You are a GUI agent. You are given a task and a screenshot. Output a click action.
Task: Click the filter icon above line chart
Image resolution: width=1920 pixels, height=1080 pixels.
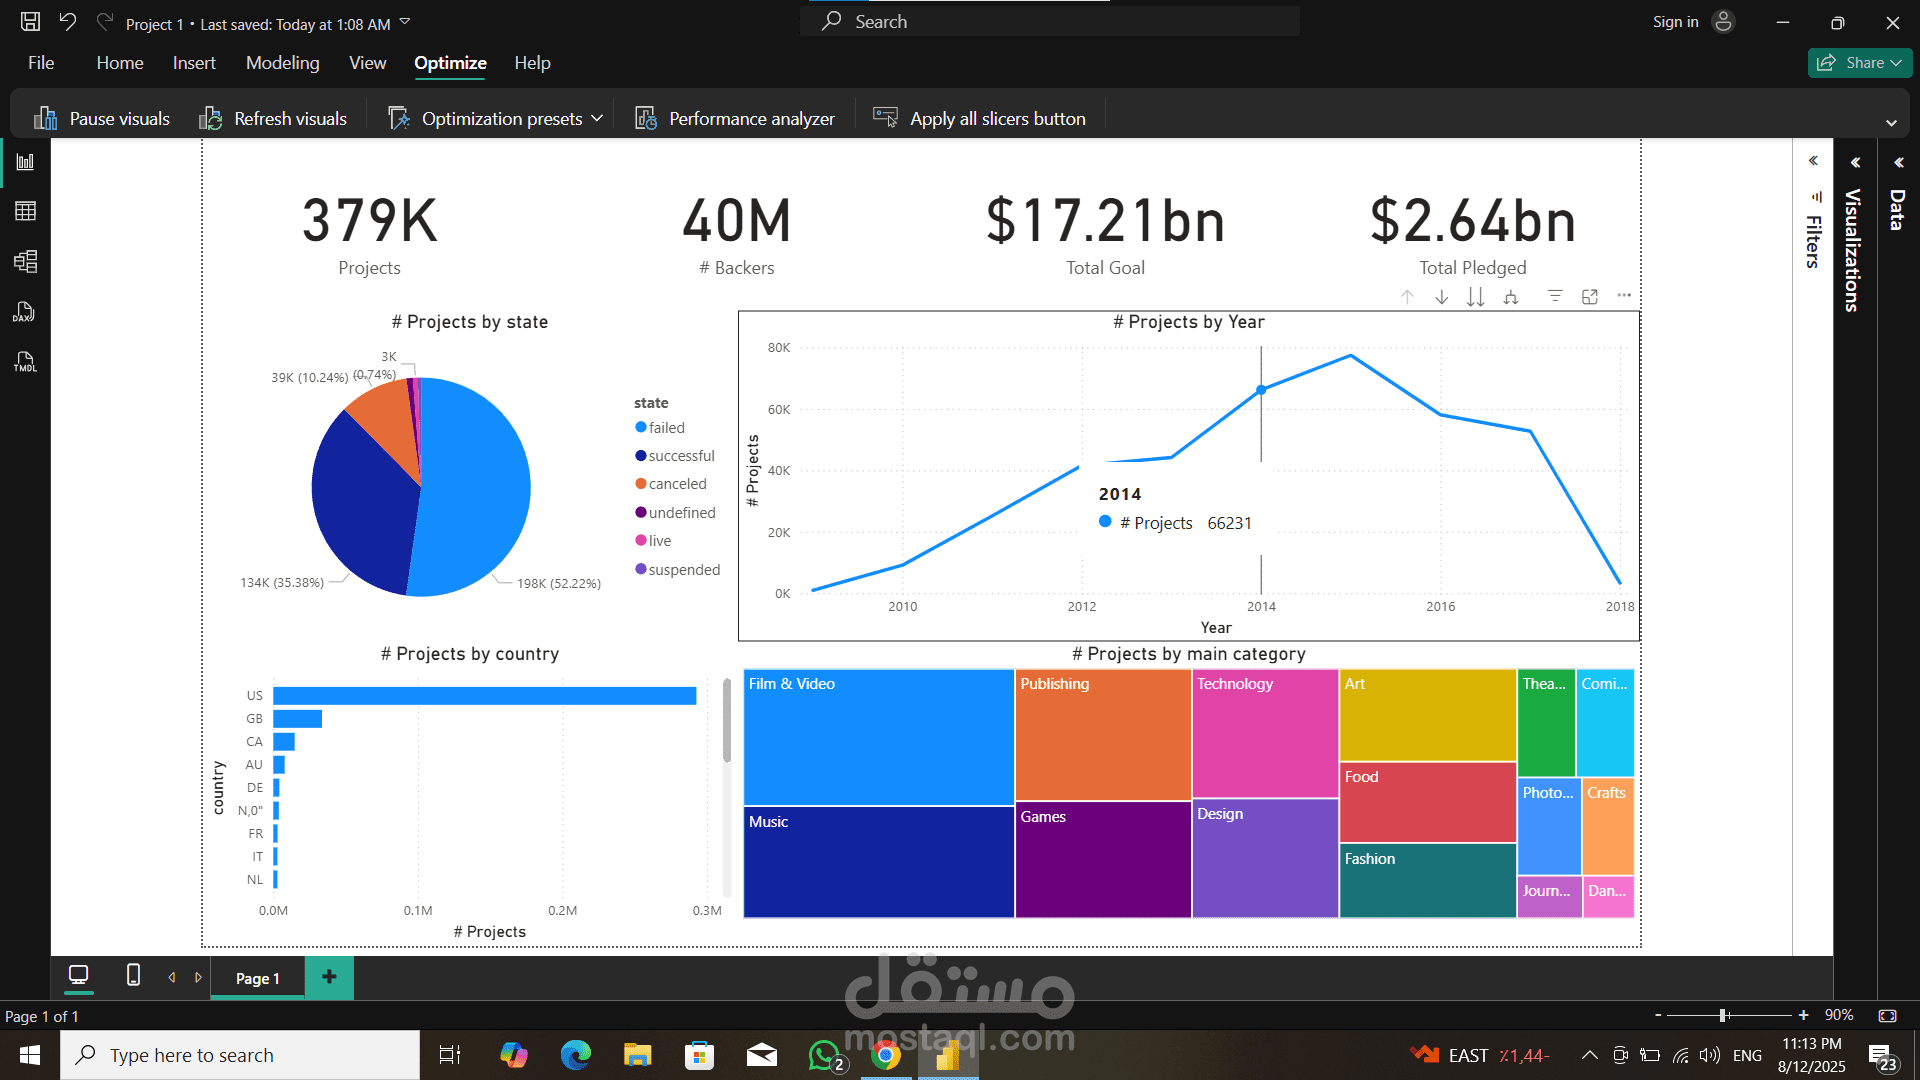1555,296
